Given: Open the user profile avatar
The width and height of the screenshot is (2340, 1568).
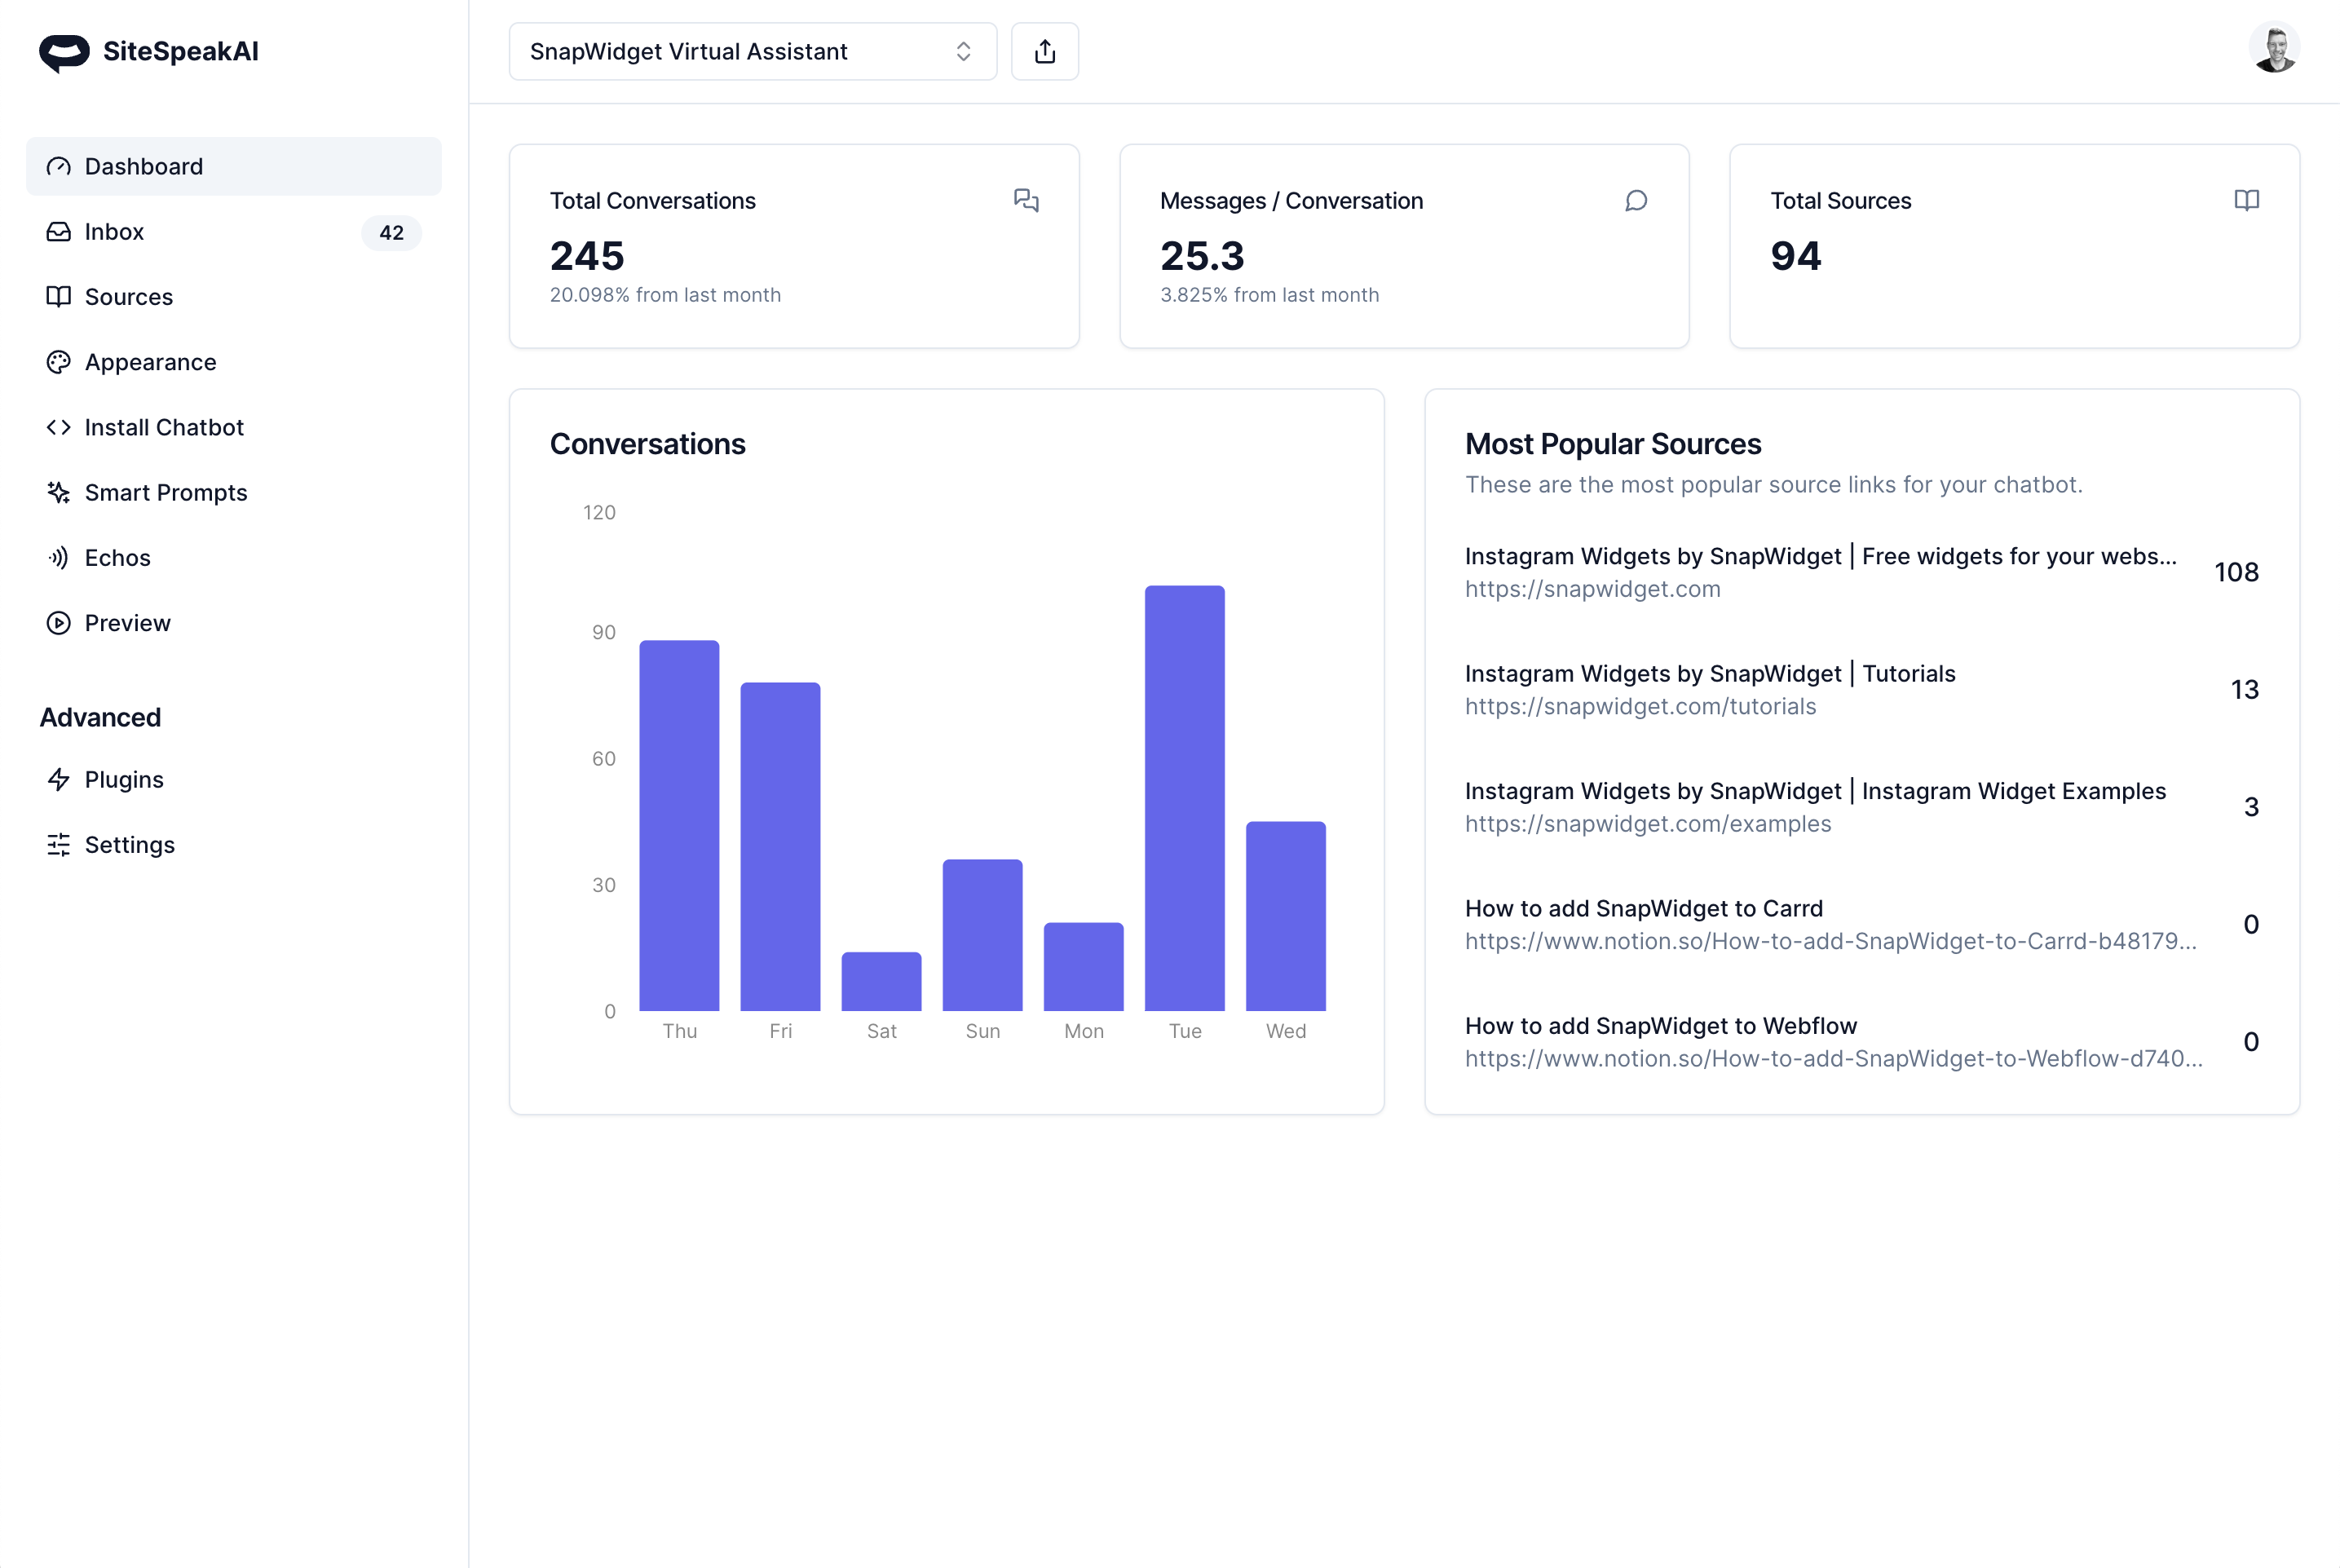Looking at the screenshot, I should click(x=2274, y=49).
